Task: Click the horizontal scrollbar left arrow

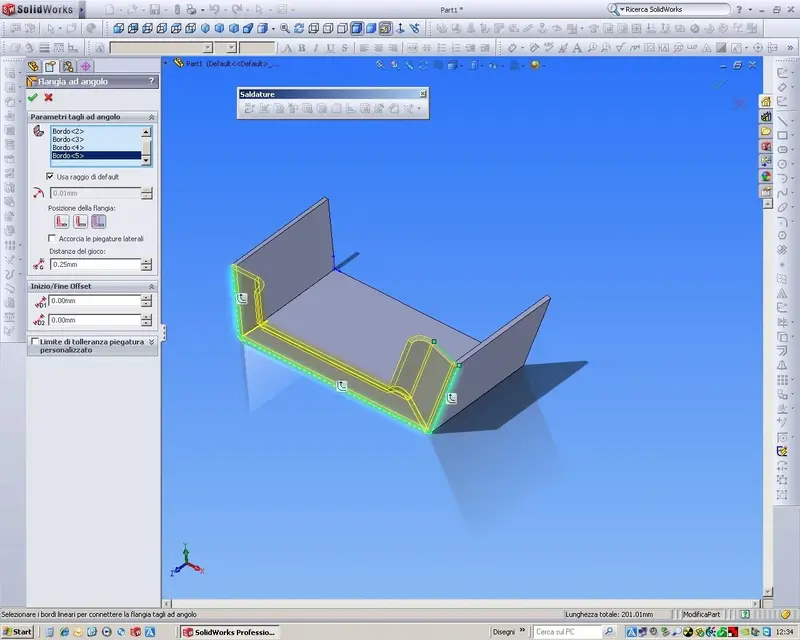Action: coord(167,604)
